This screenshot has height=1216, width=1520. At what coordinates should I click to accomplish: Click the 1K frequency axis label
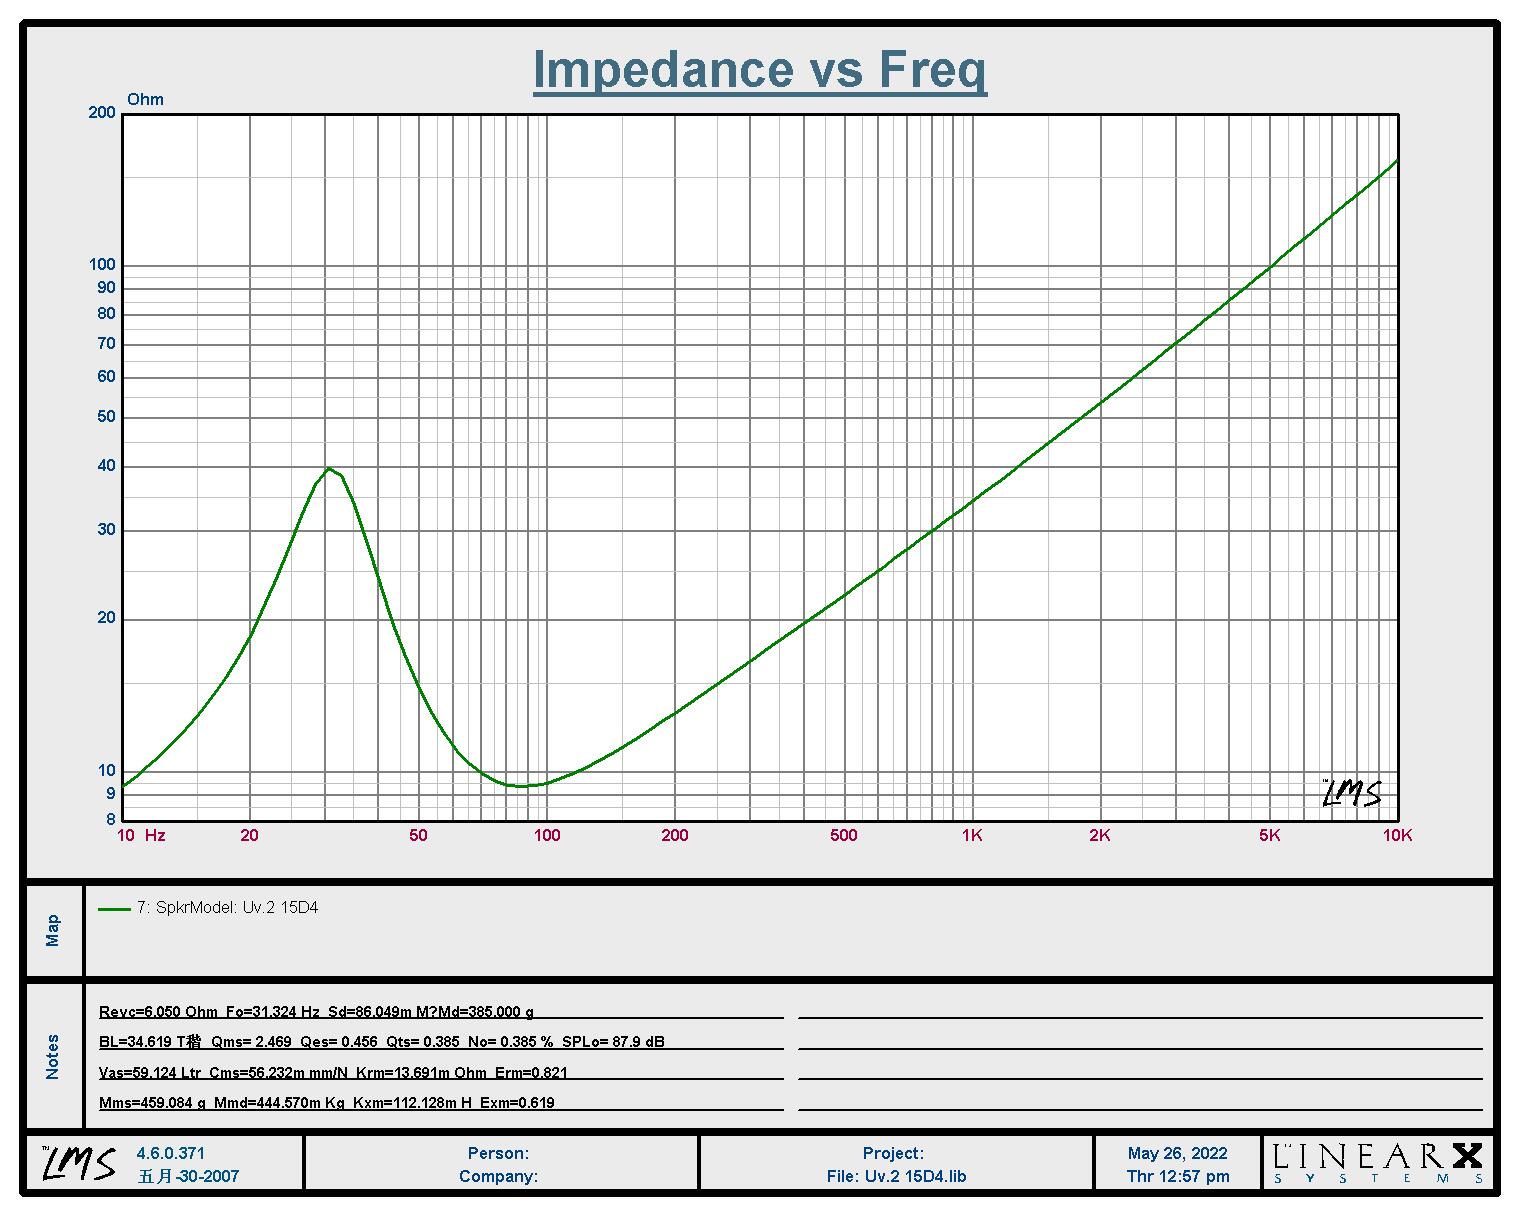pyautogui.click(x=972, y=835)
